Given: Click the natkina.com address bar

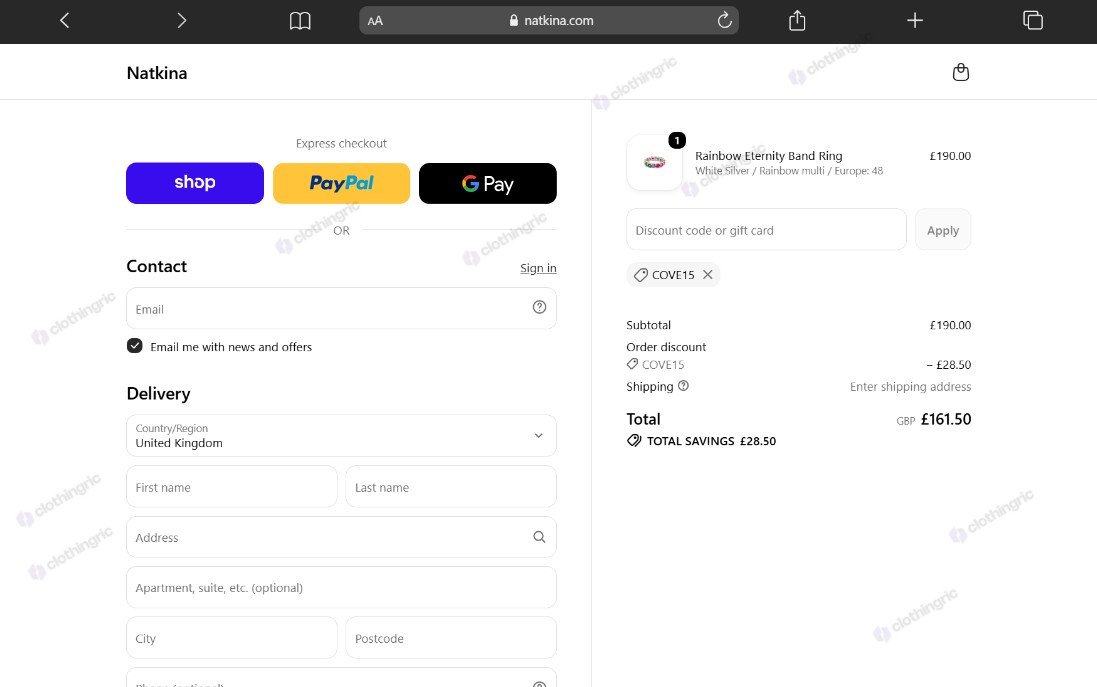Looking at the screenshot, I should point(548,20).
